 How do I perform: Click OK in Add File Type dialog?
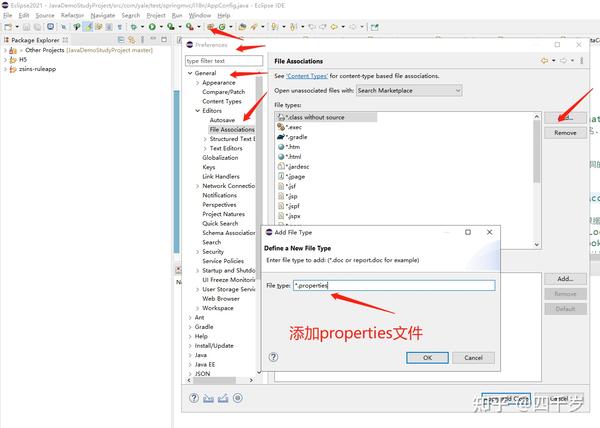(427, 358)
